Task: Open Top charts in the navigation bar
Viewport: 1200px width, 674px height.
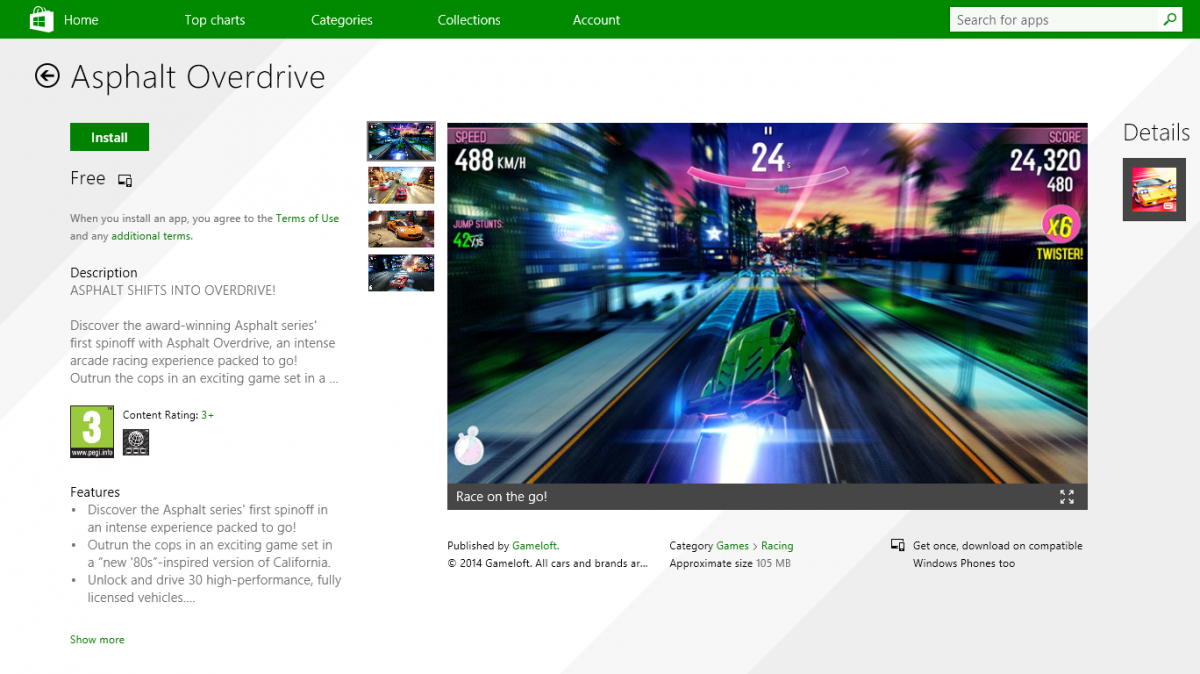Action: (215, 20)
